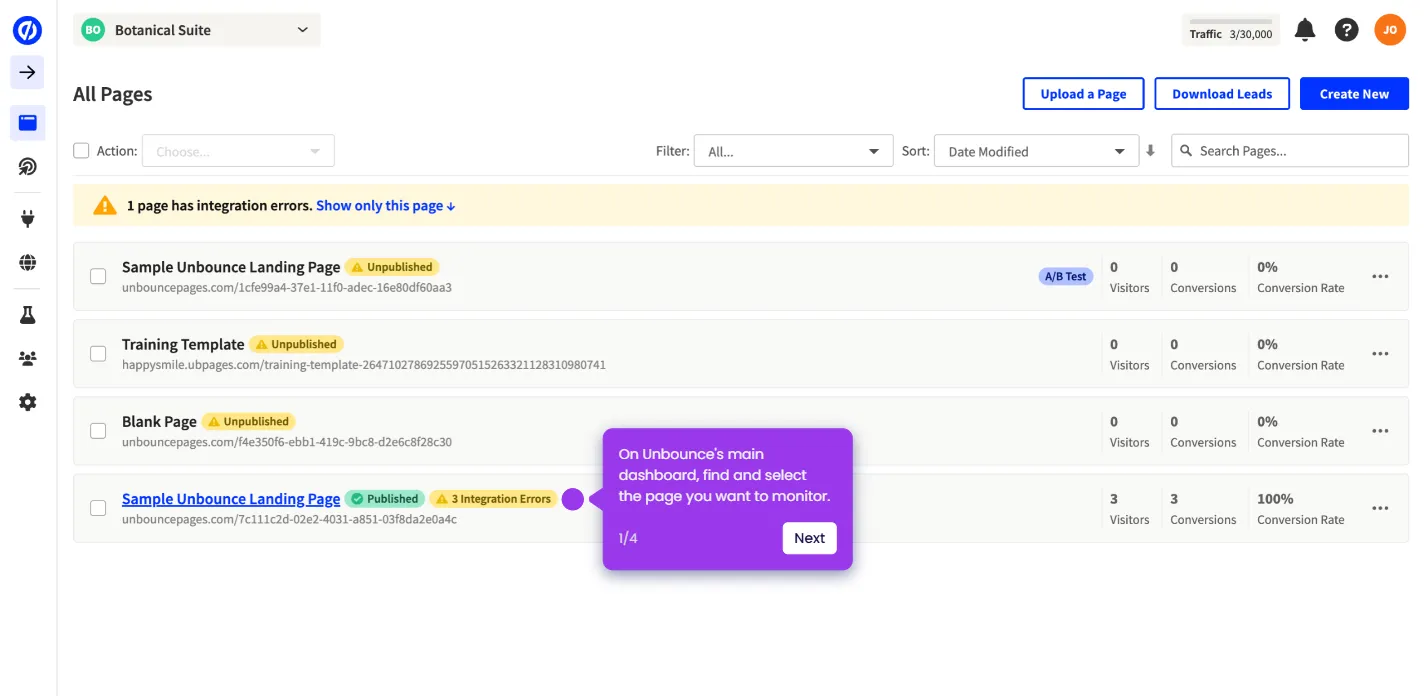Open the experiments flask icon

coord(27,315)
